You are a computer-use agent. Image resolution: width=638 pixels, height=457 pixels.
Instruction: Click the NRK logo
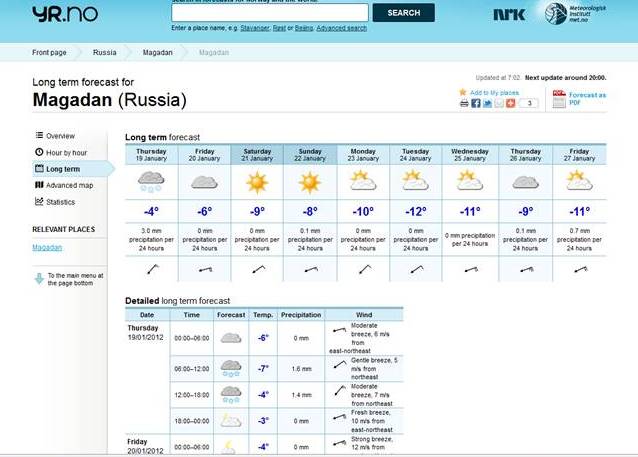point(509,14)
